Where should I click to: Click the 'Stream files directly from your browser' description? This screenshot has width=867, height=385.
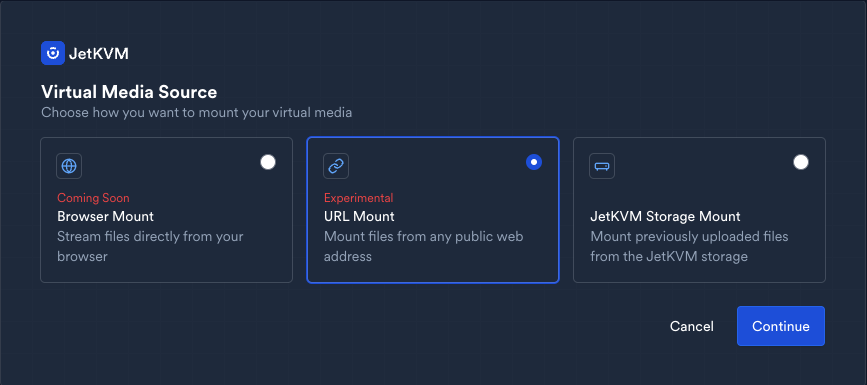click(150, 247)
